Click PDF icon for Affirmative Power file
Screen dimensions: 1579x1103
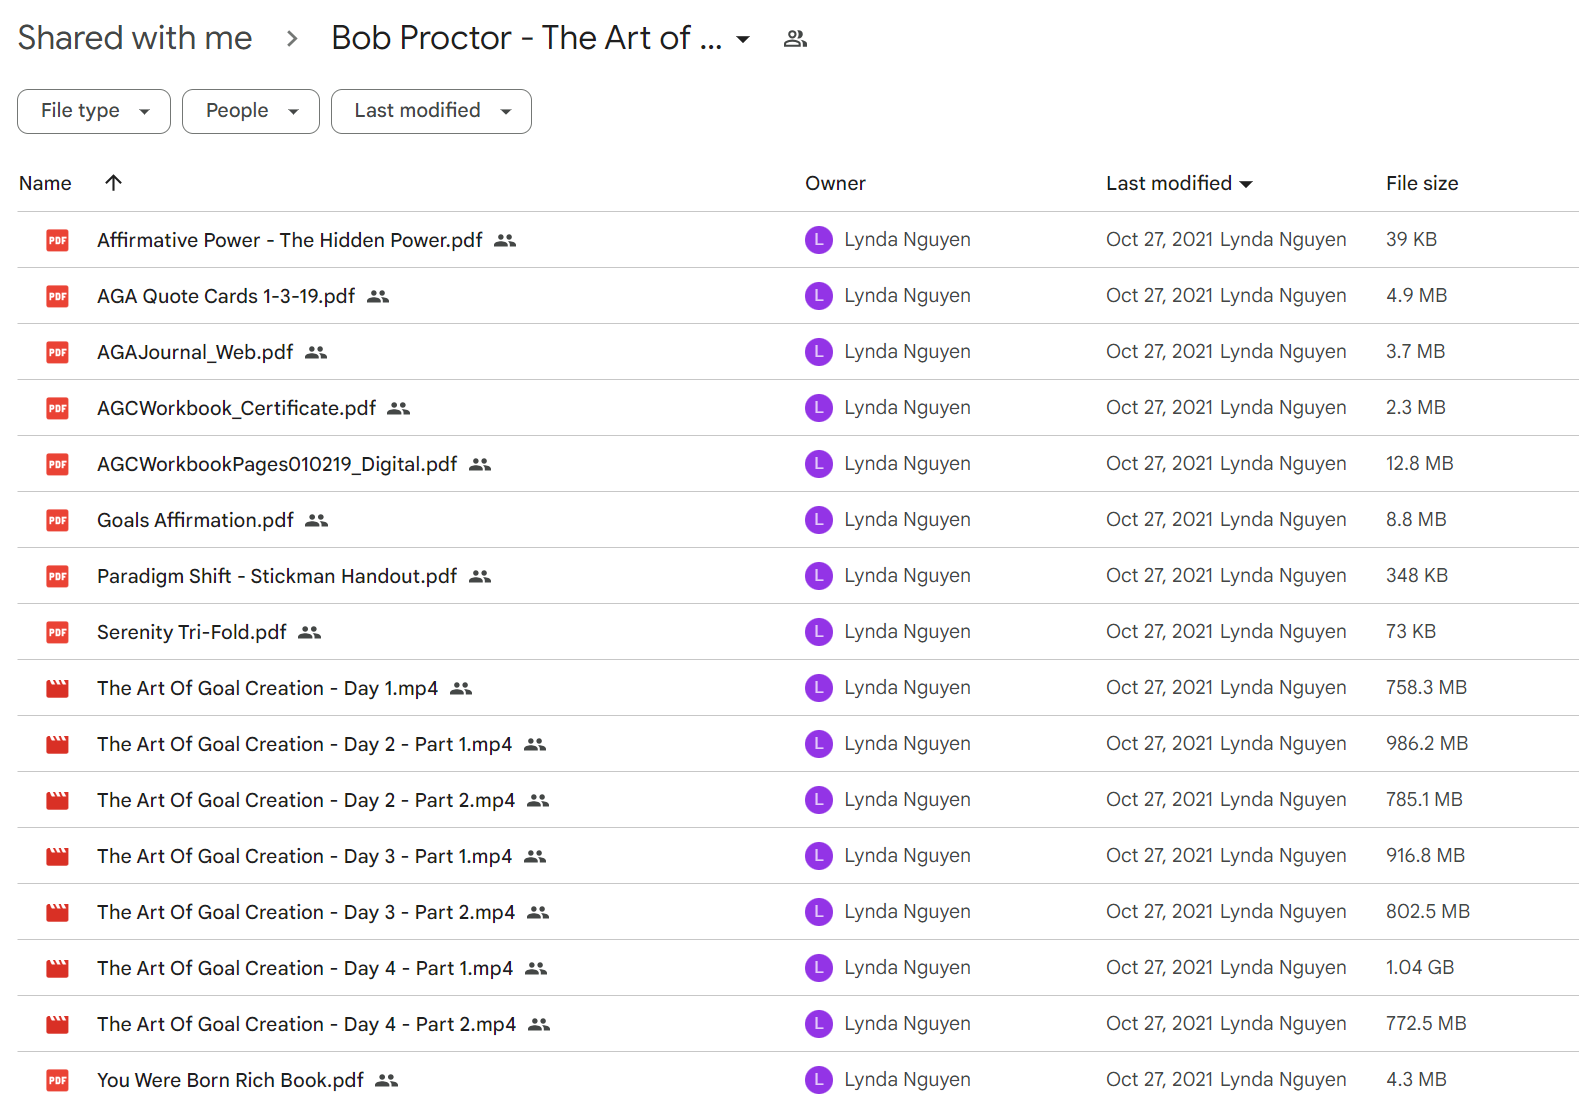point(58,240)
